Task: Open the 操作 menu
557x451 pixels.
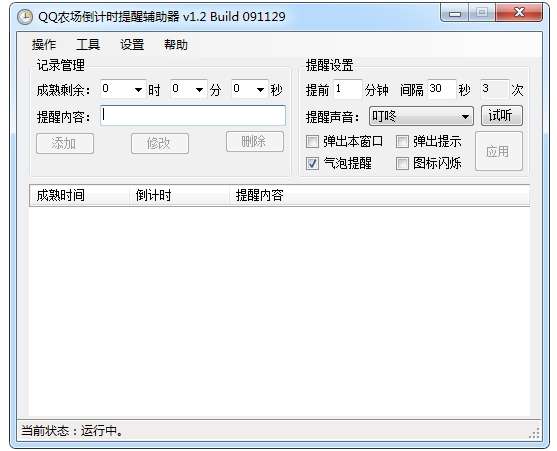Action: point(44,45)
